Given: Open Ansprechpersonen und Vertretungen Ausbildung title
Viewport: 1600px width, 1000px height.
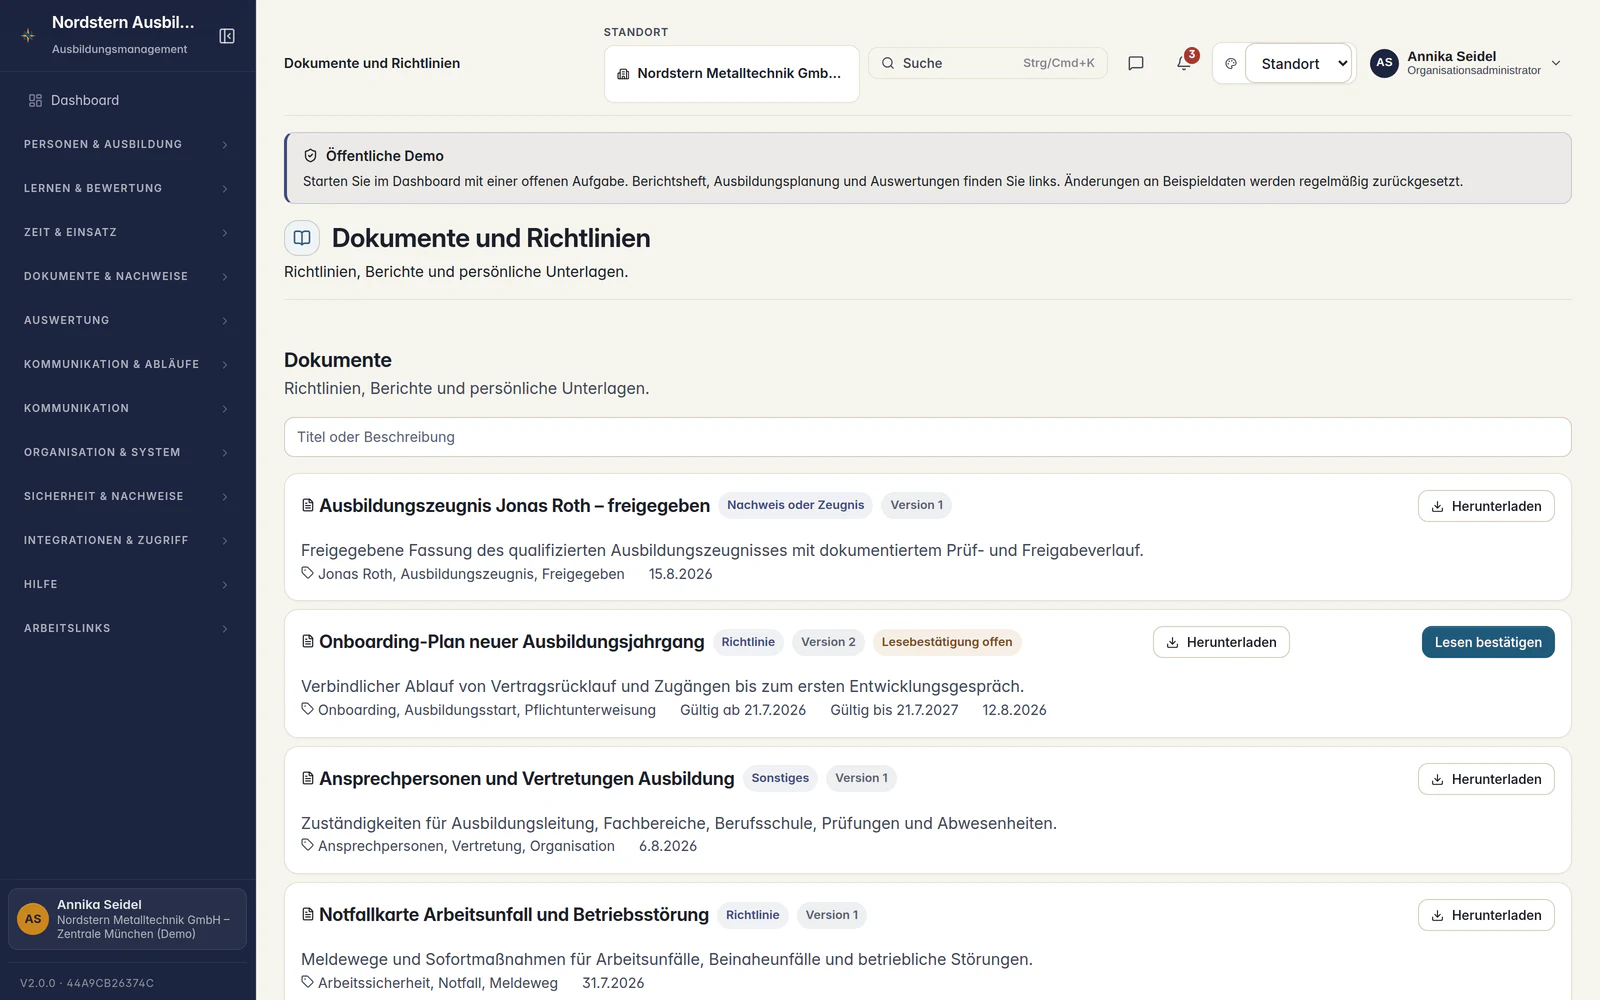Looking at the screenshot, I should [526, 779].
